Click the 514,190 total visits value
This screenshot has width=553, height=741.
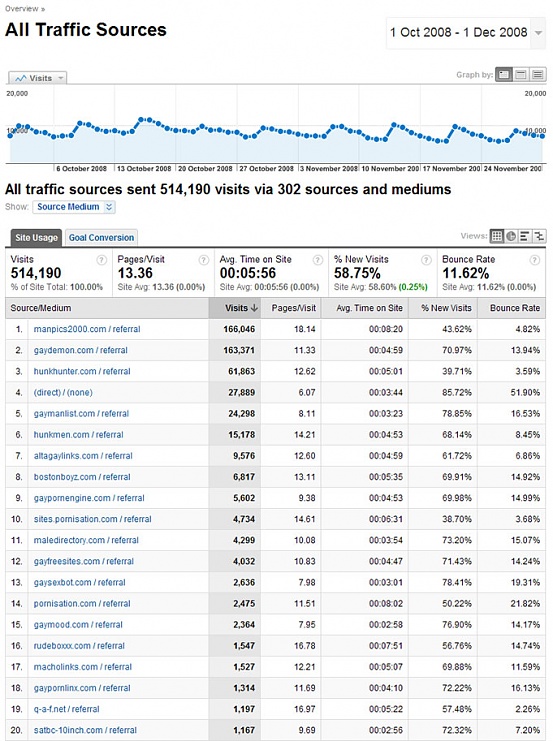(x=36, y=273)
